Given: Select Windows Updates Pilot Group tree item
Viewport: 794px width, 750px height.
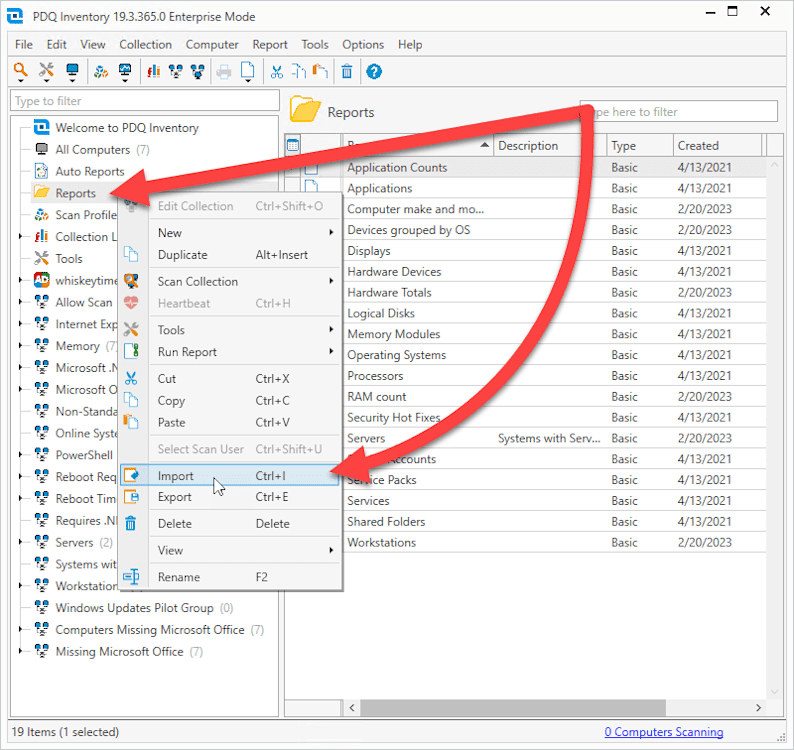Looking at the screenshot, I should 144,608.
